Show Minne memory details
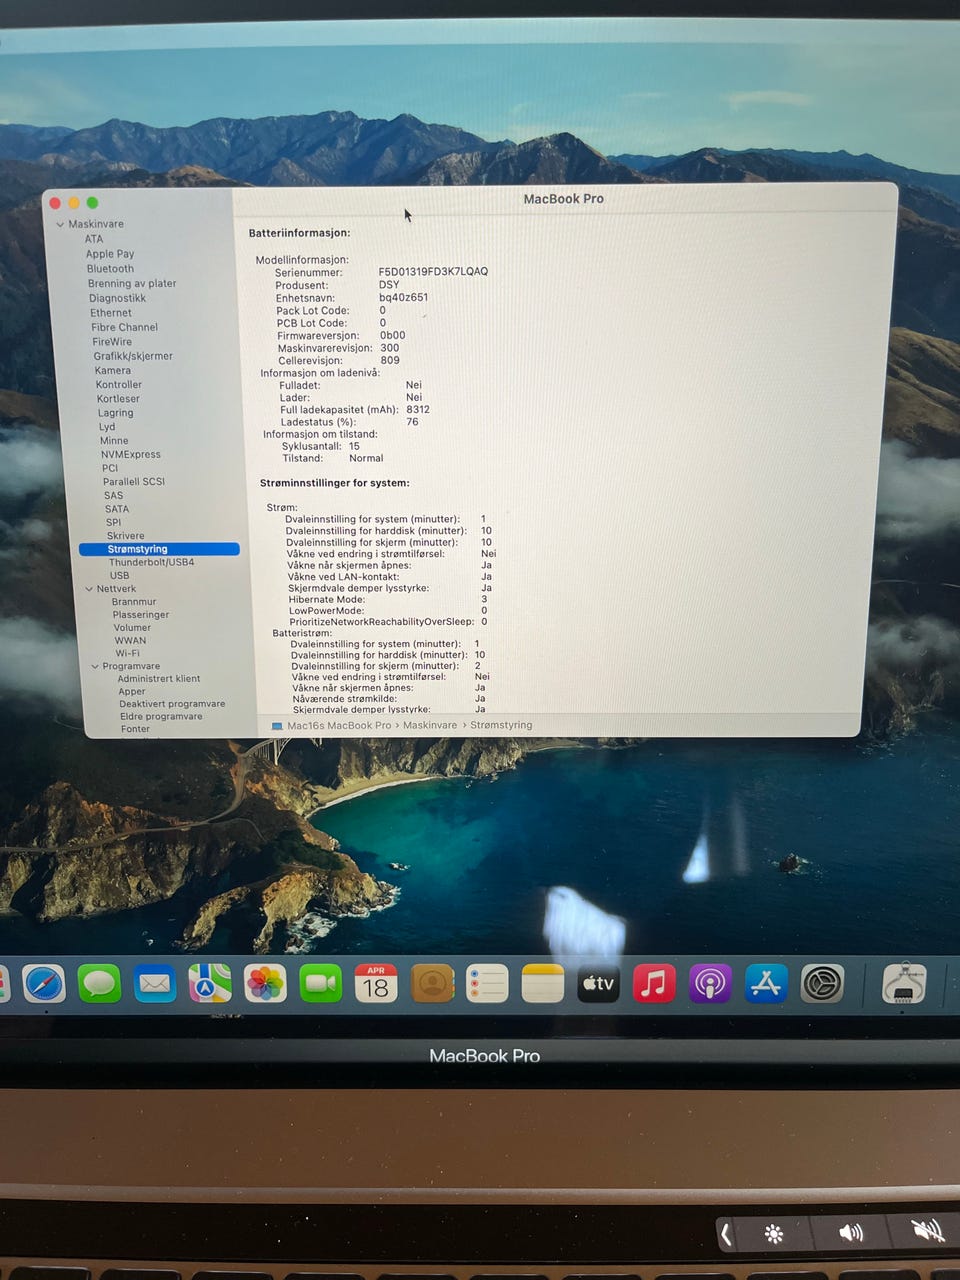The height and width of the screenshot is (1280, 960). tap(114, 441)
